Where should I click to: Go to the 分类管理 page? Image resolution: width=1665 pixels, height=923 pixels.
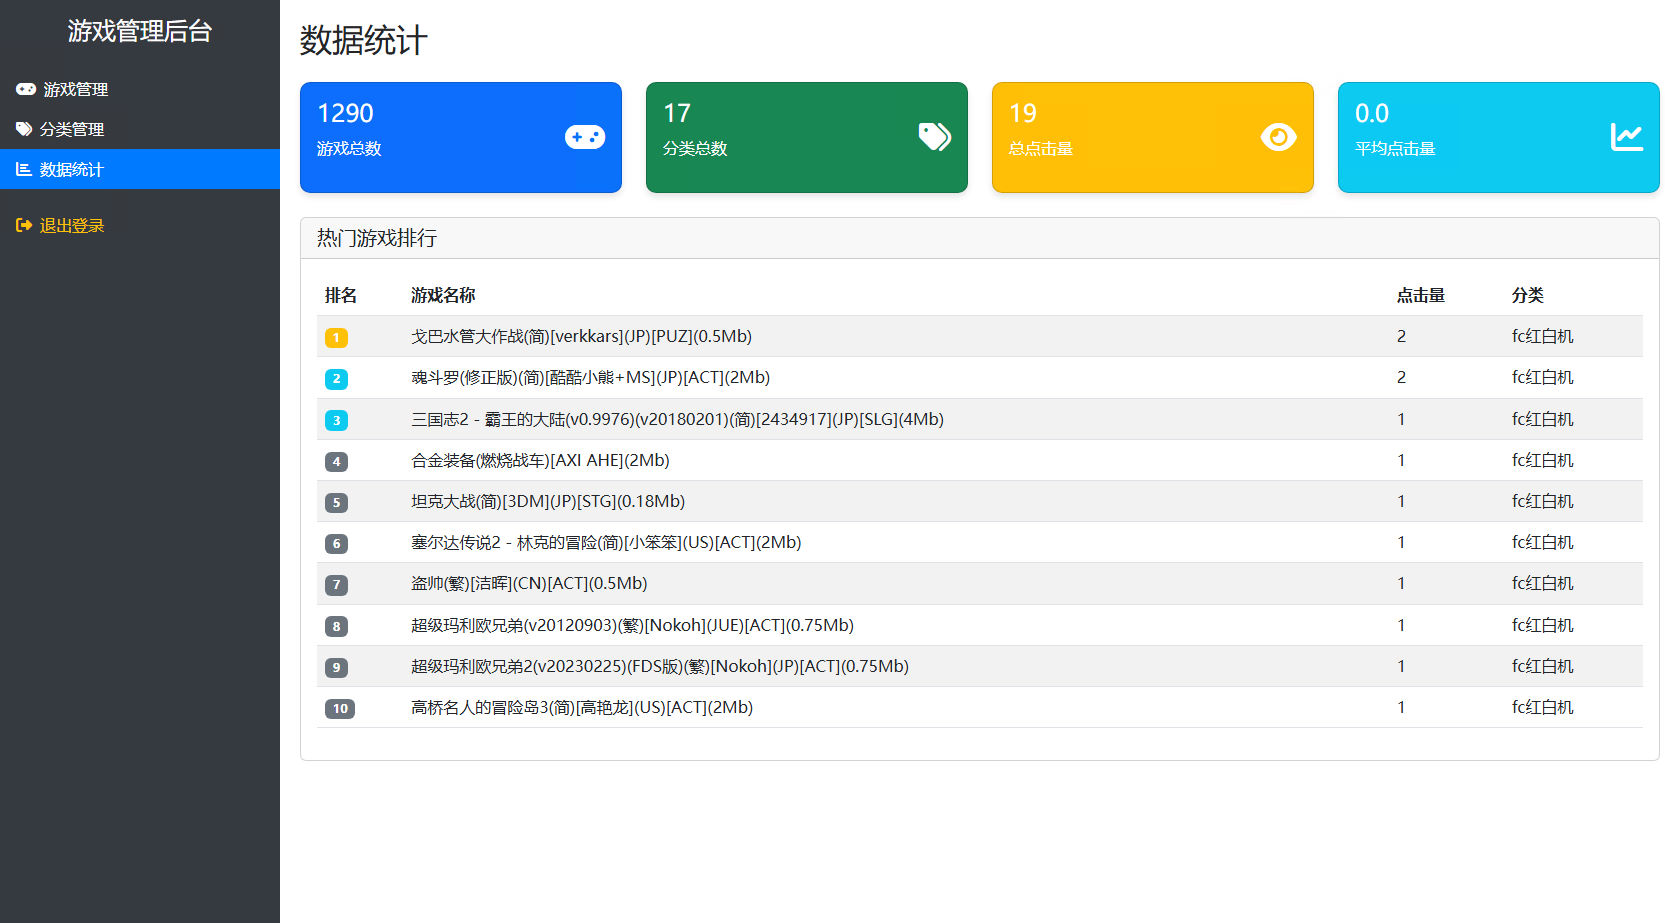[72, 129]
